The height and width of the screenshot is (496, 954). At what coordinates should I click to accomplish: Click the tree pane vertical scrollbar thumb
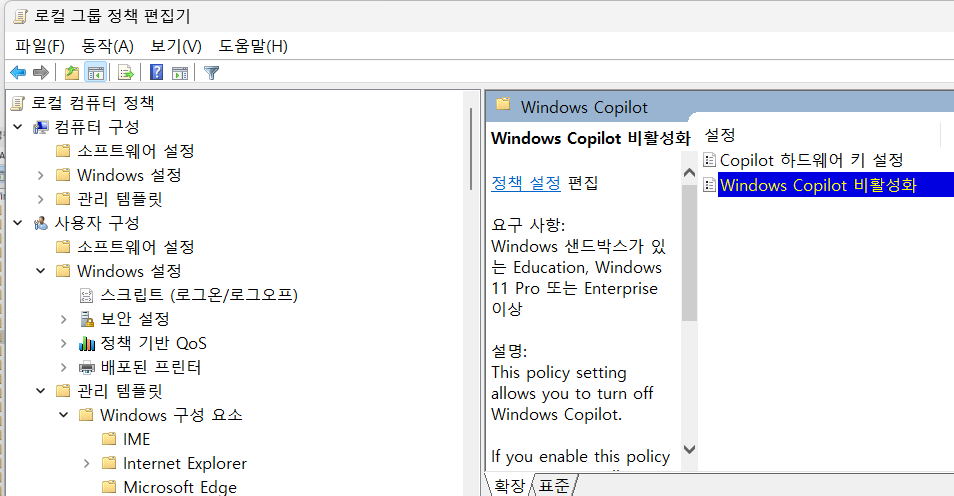pyautogui.click(x=471, y=149)
